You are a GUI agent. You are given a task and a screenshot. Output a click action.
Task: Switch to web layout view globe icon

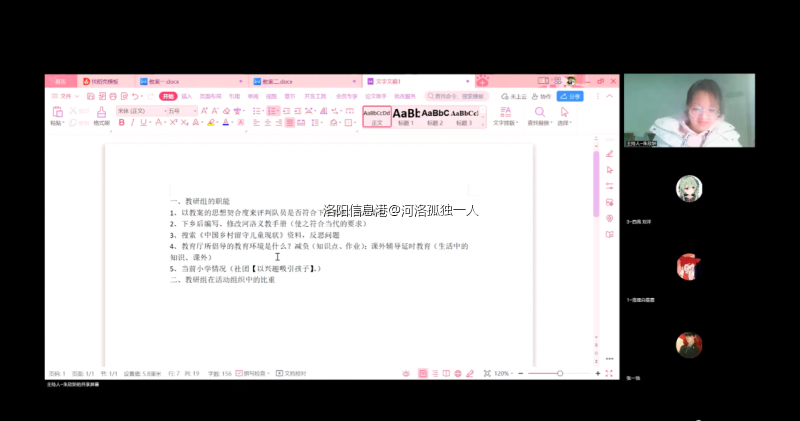(458, 374)
